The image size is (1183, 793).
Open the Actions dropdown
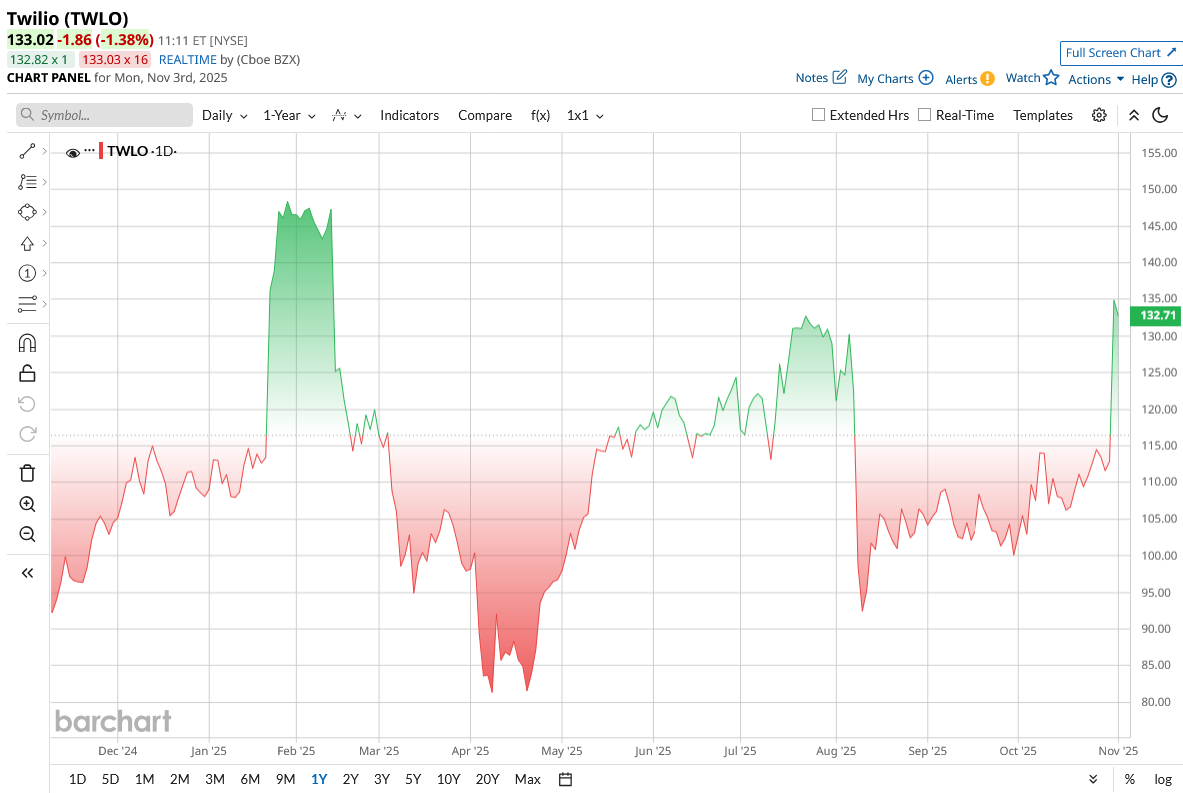[1096, 79]
